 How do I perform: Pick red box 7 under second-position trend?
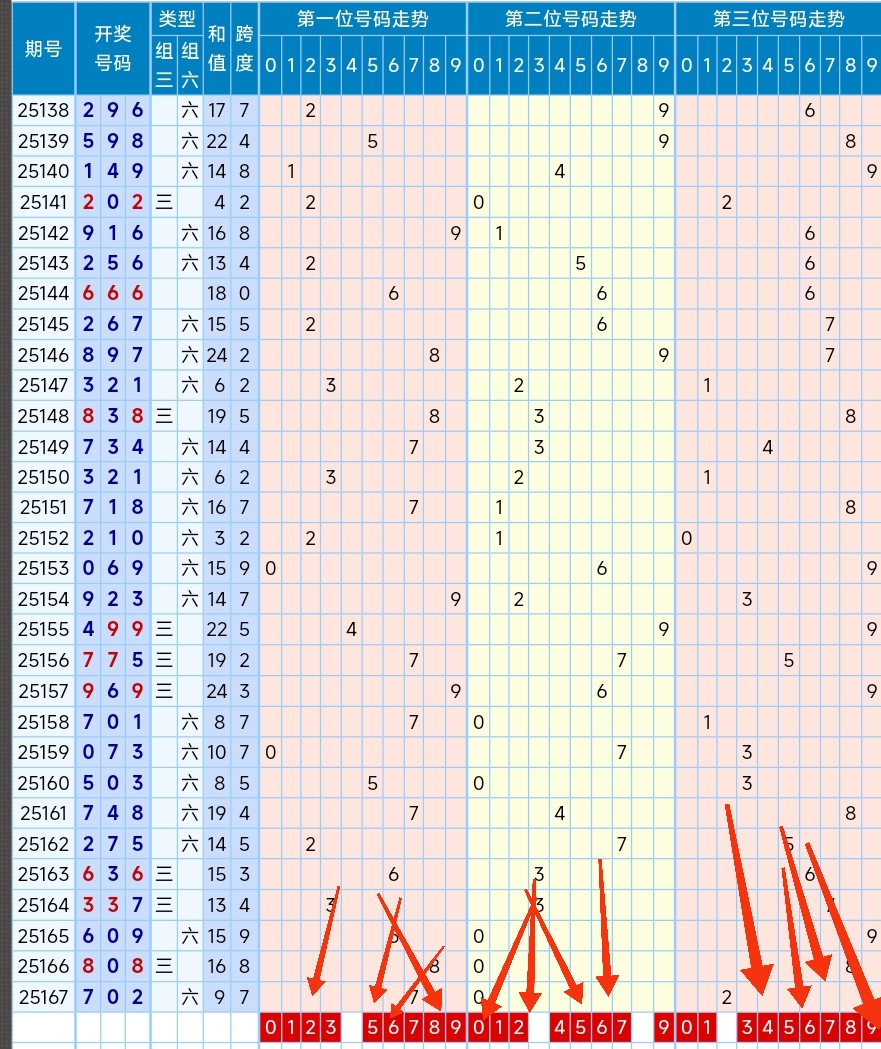(x=621, y=1028)
